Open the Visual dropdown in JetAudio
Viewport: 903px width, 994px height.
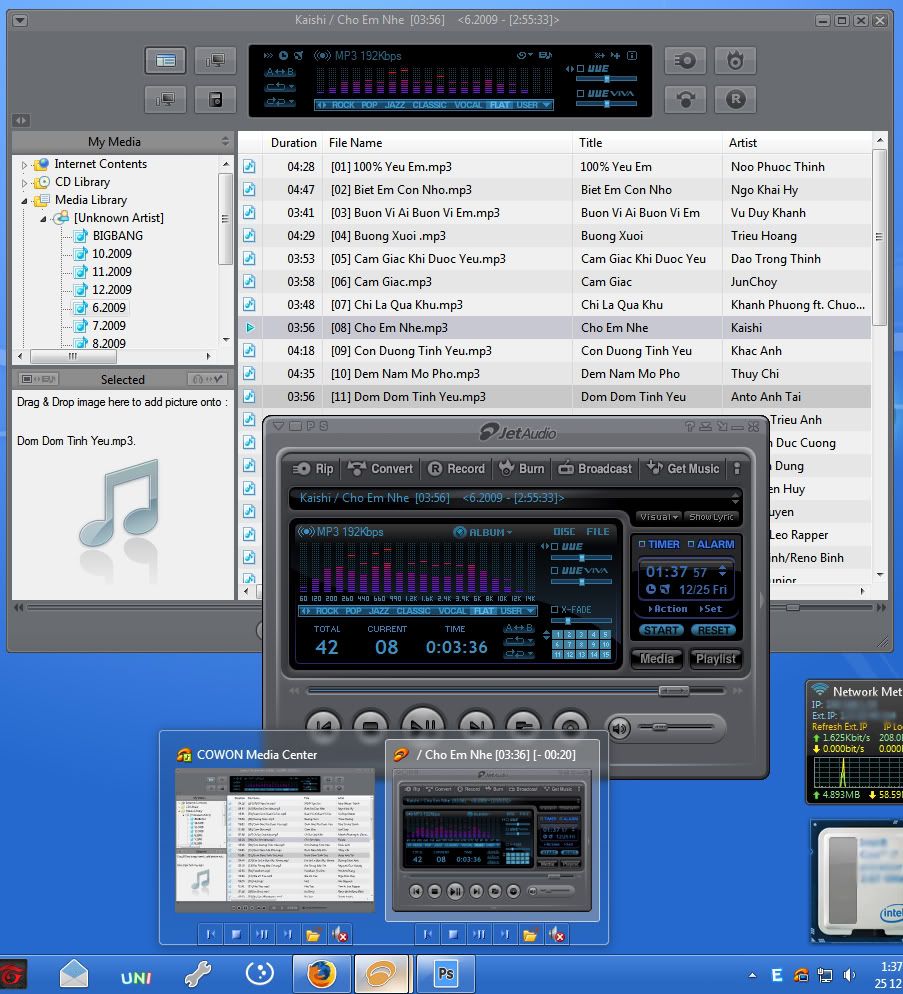click(x=659, y=517)
